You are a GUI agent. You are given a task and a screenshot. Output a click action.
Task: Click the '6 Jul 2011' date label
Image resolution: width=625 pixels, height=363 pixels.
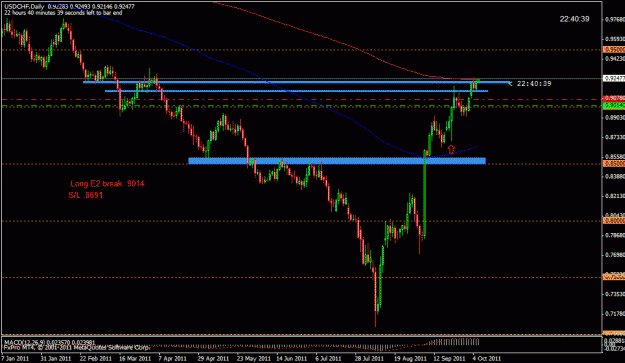coord(329,358)
